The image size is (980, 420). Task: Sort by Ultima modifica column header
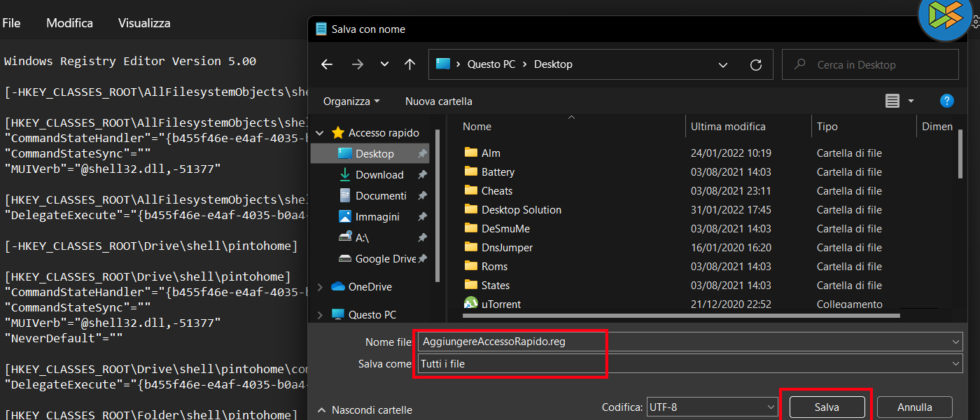pos(728,127)
